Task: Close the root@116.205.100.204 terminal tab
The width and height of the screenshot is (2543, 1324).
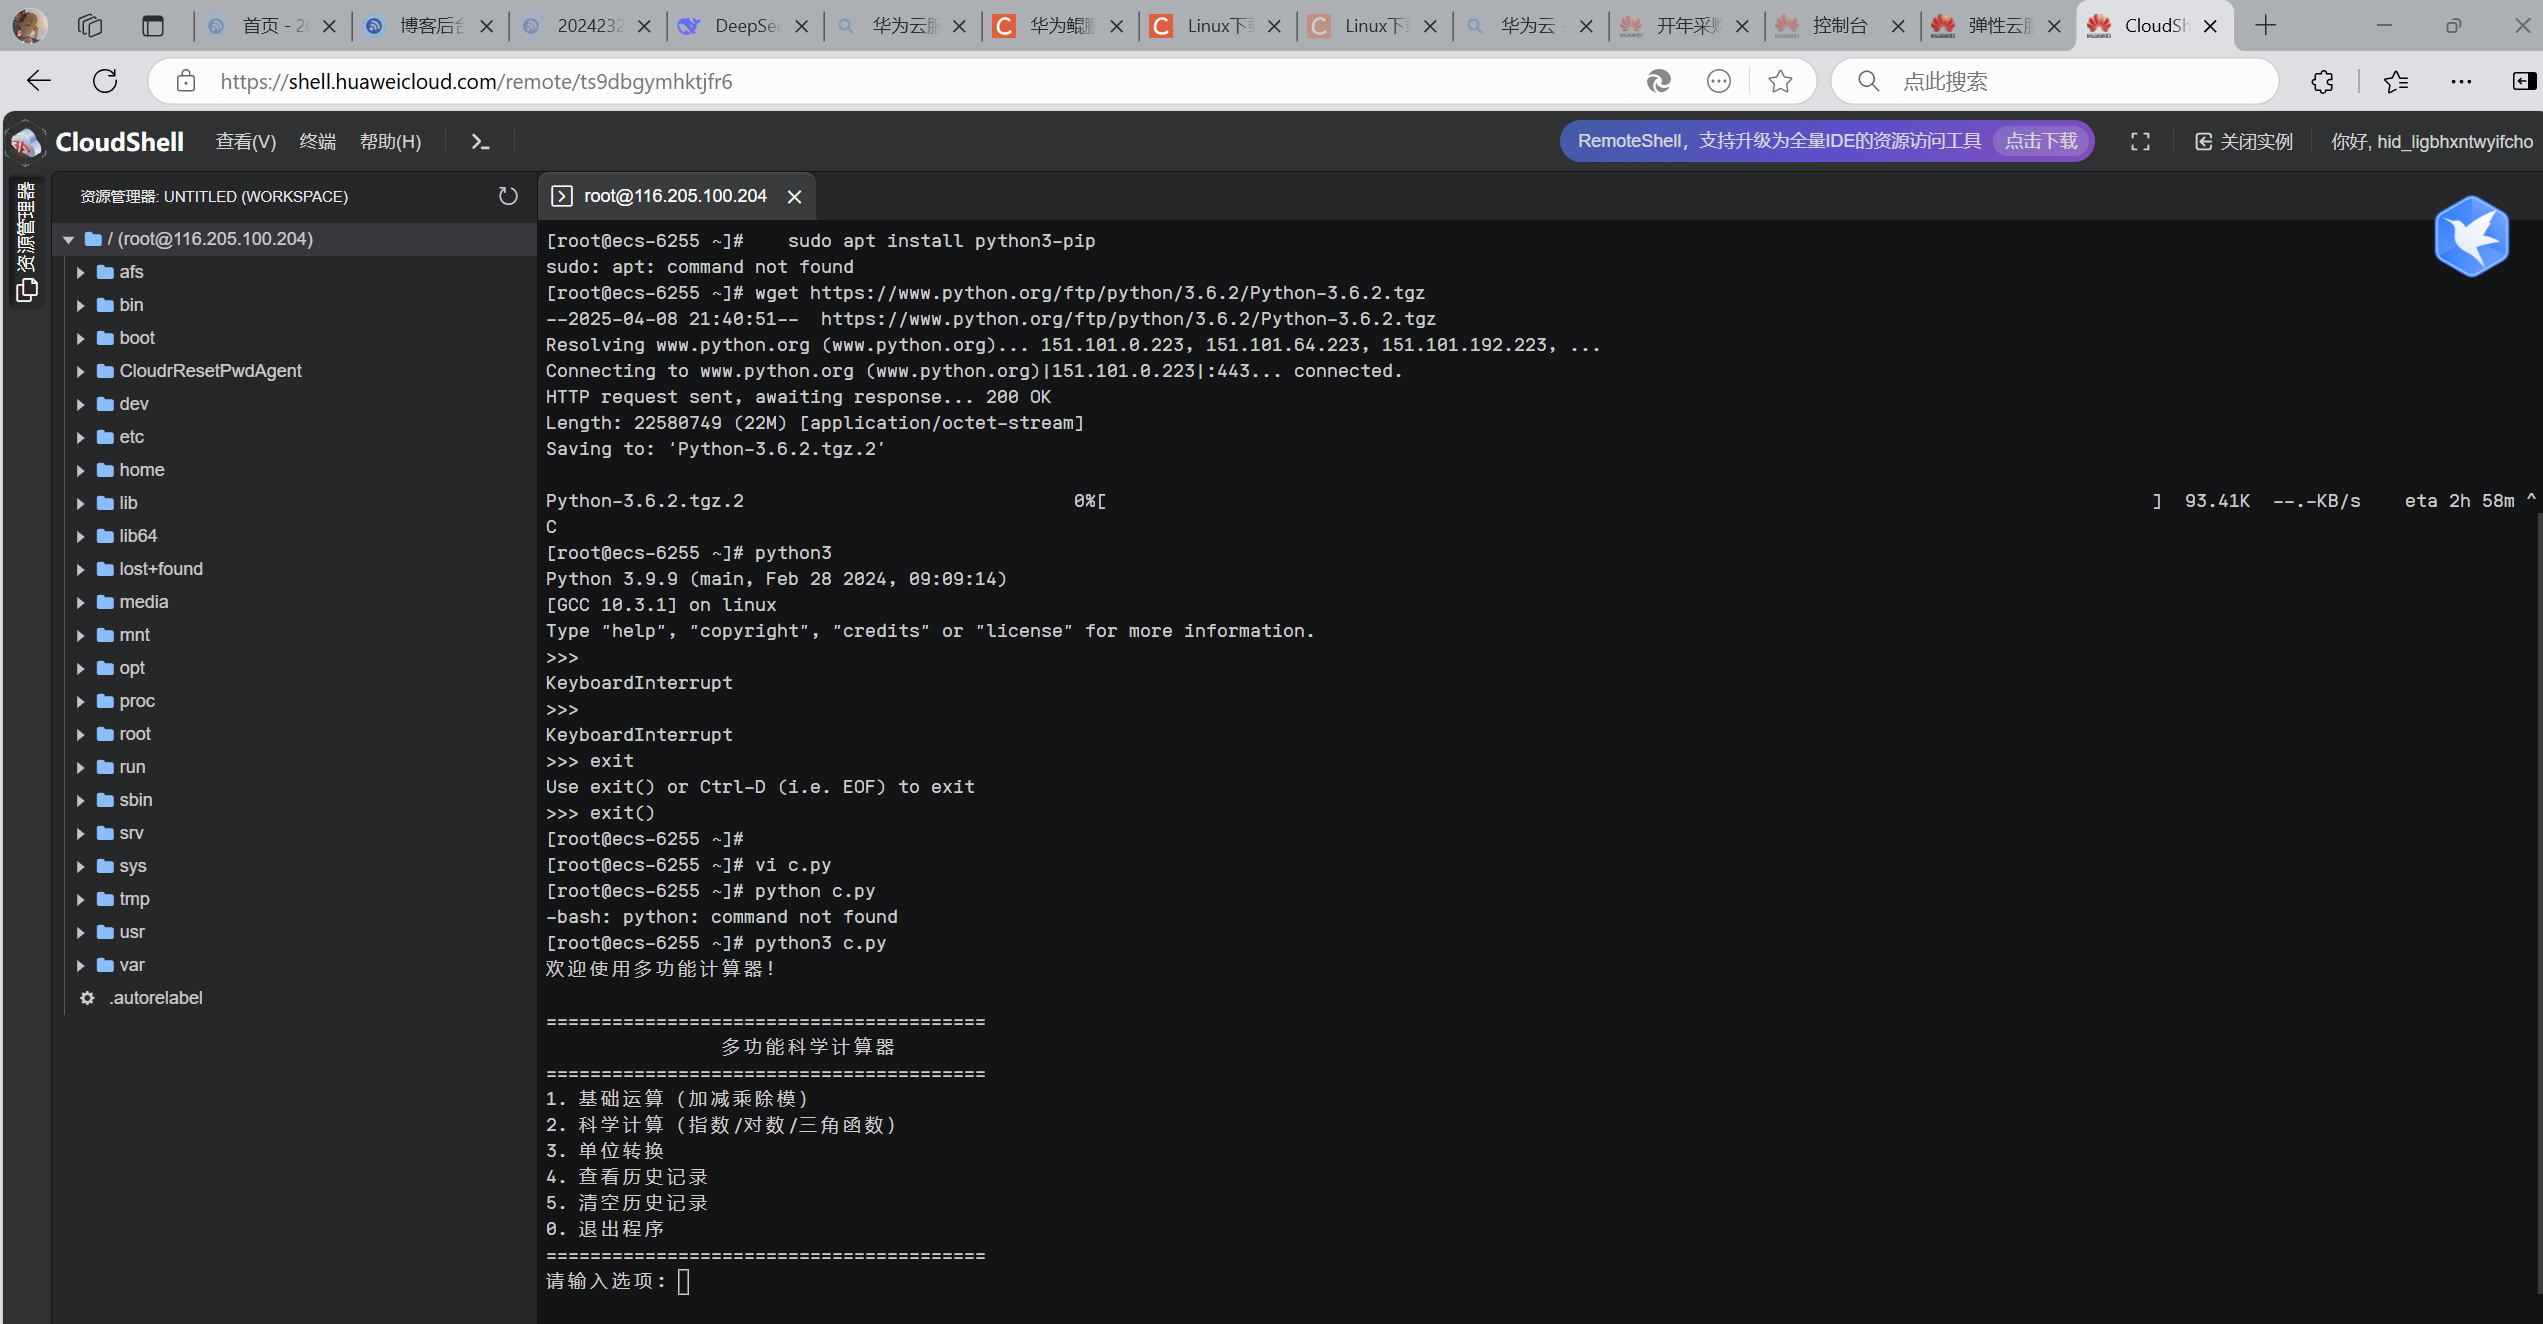Action: [x=795, y=197]
